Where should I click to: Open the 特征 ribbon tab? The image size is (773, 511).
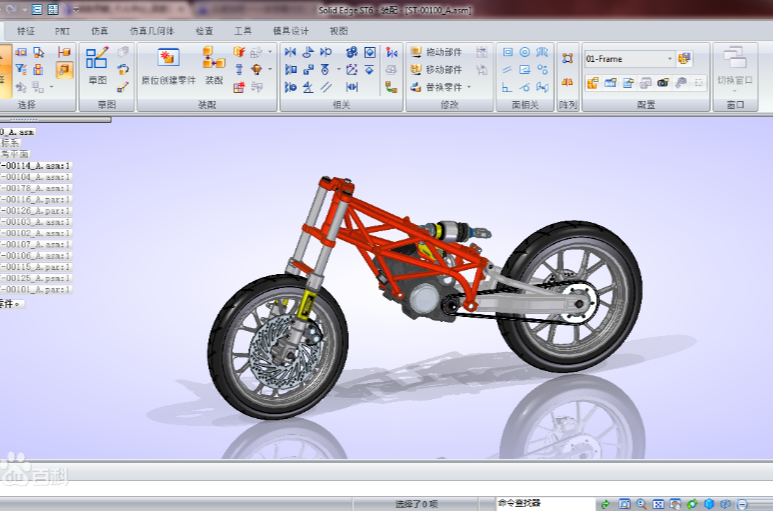pos(26,31)
